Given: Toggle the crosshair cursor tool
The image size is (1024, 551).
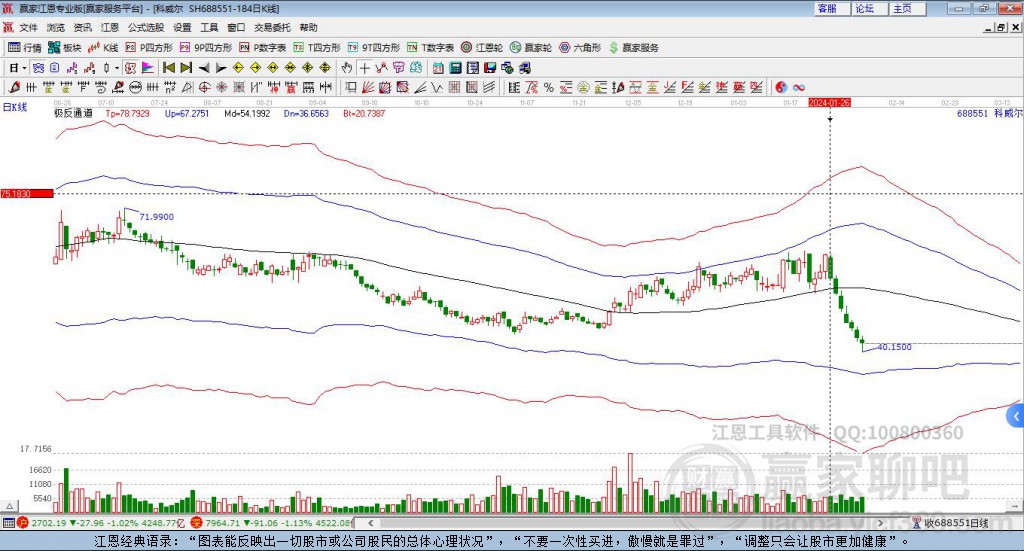Looking at the screenshot, I should coord(364,68).
